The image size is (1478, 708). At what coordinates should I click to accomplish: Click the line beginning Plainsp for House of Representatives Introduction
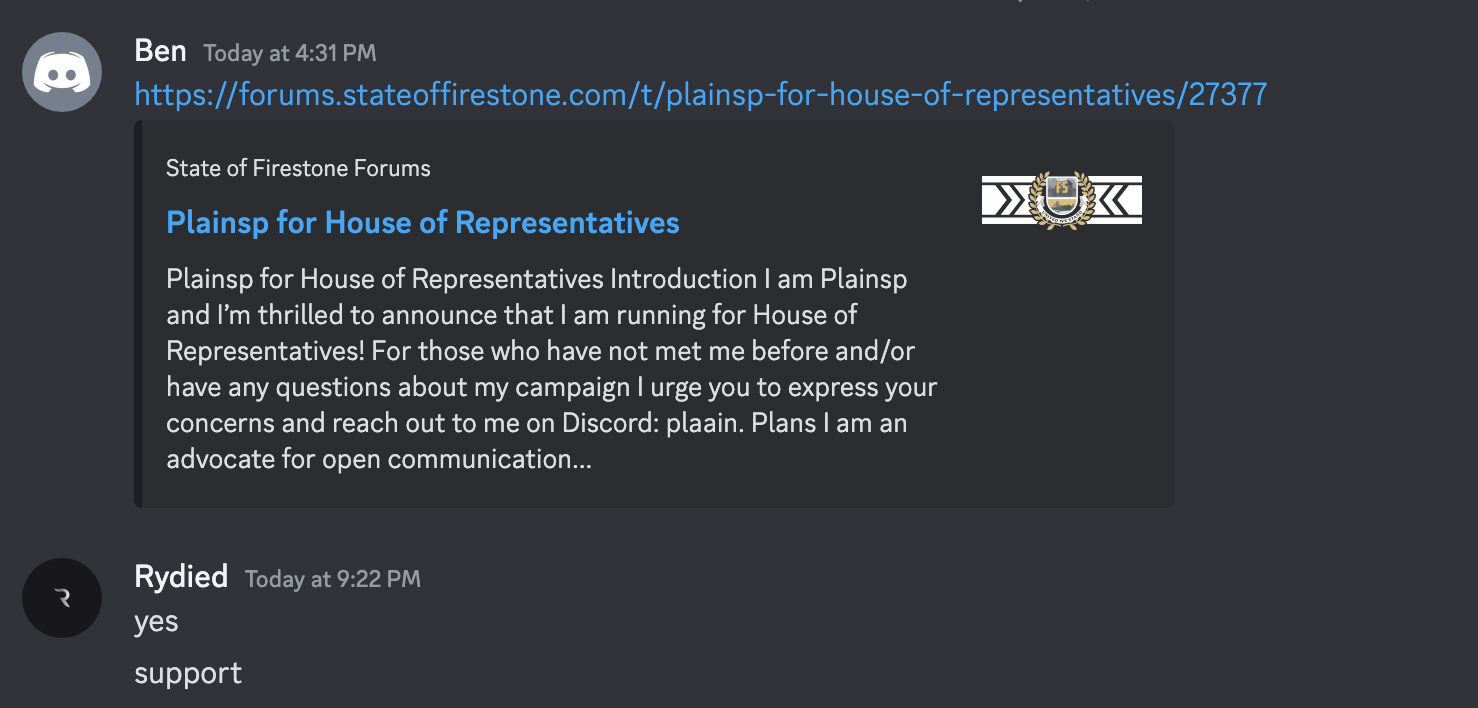pyautogui.click(x=536, y=279)
